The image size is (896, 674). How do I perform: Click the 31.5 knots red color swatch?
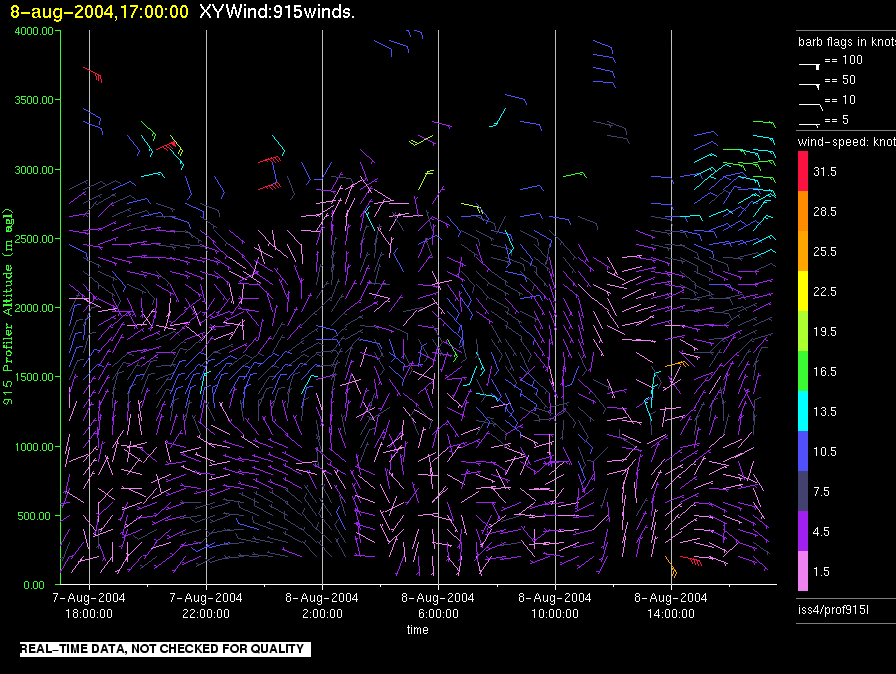click(x=803, y=171)
